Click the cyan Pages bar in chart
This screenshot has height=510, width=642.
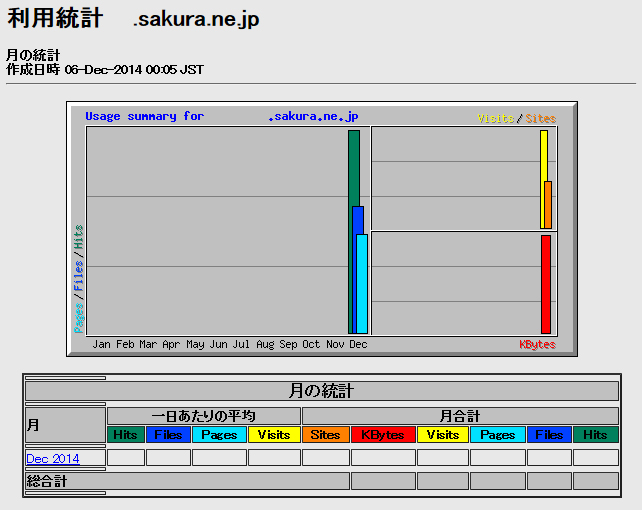[362, 283]
